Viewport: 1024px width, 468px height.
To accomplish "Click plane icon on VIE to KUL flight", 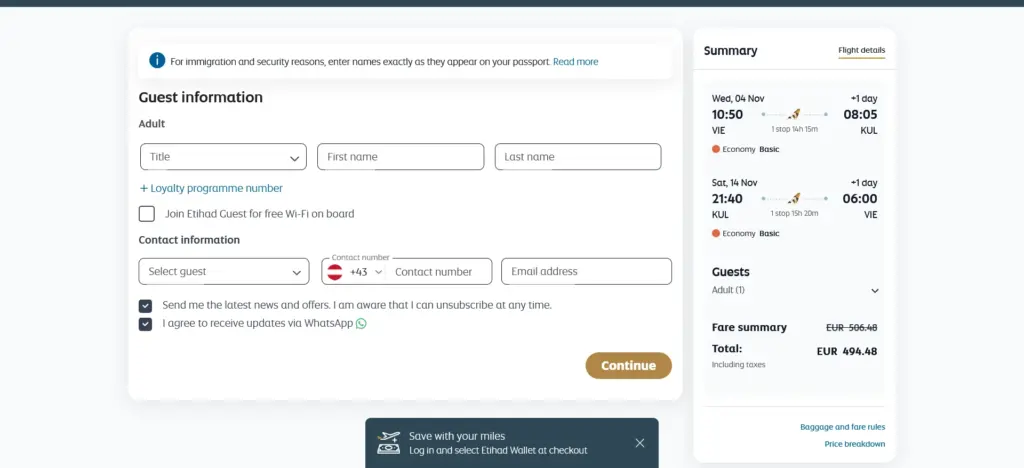I will [x=794, y=114].
